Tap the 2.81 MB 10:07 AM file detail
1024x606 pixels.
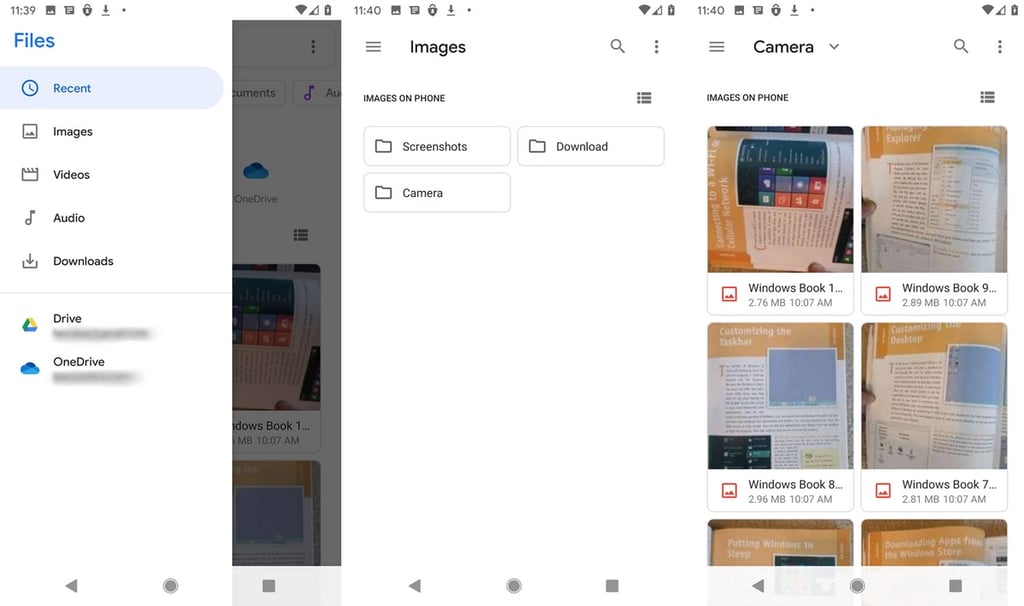pyautogui.click(x=944, y=499)
